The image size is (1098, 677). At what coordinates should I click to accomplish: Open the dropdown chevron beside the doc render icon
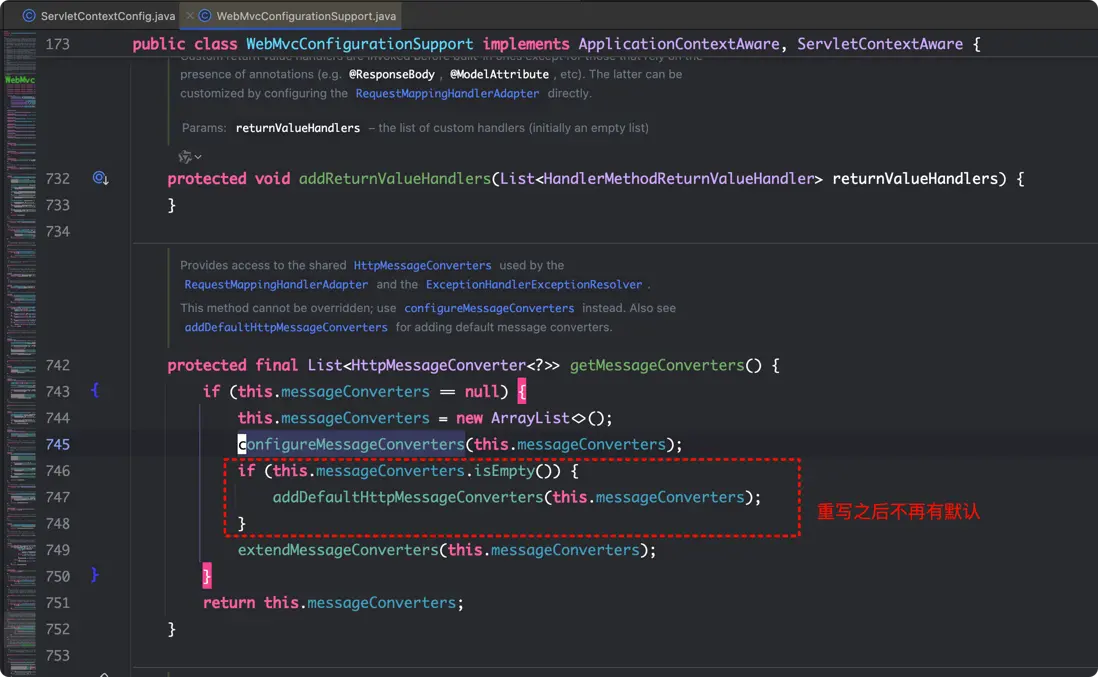tap(198, 157)
